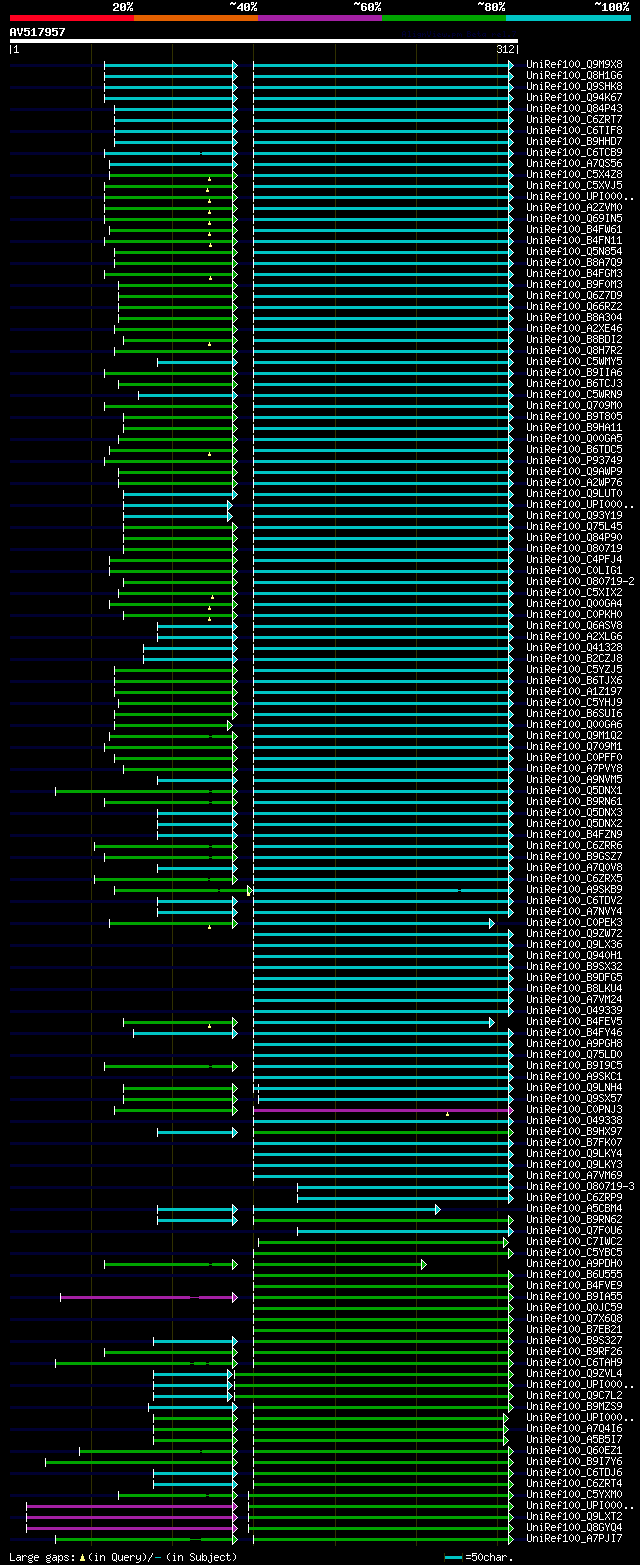Select the UniRef100_A7QS56 label
The height and width of the screenshot is (1565, 640).
click(574, 163)
